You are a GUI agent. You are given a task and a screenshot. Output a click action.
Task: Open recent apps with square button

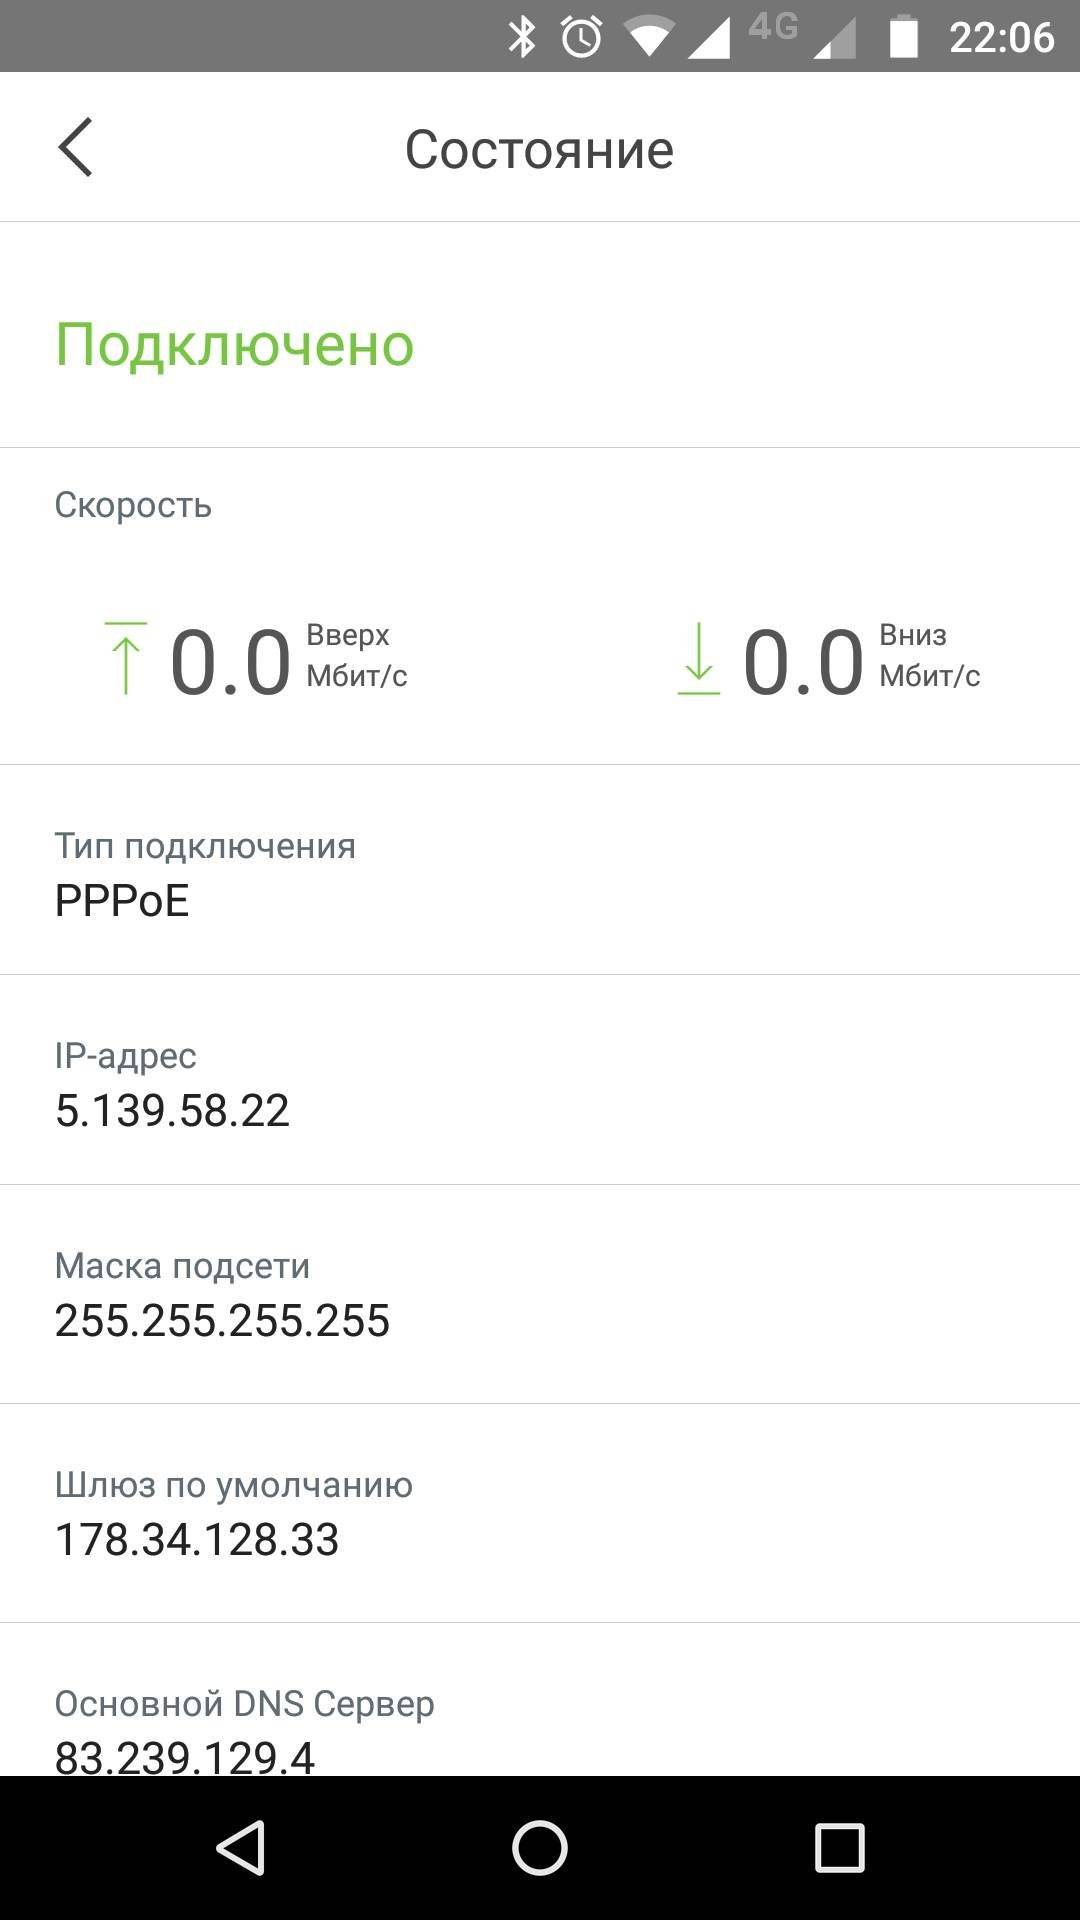[x=839, y=1847]
